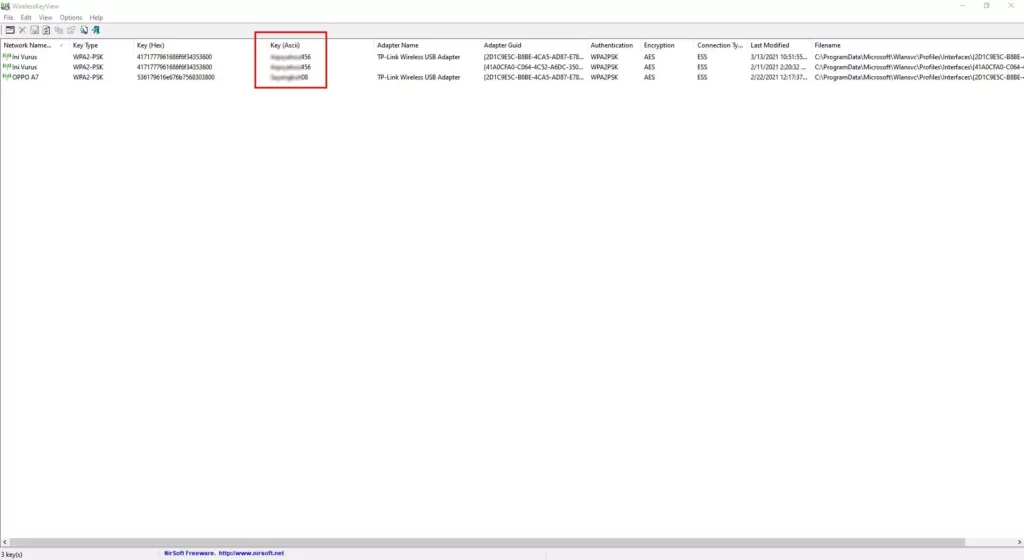Click the Delete (X) toolbar icon
Screen dimensions: 1024x560
[x=22, y=30]
